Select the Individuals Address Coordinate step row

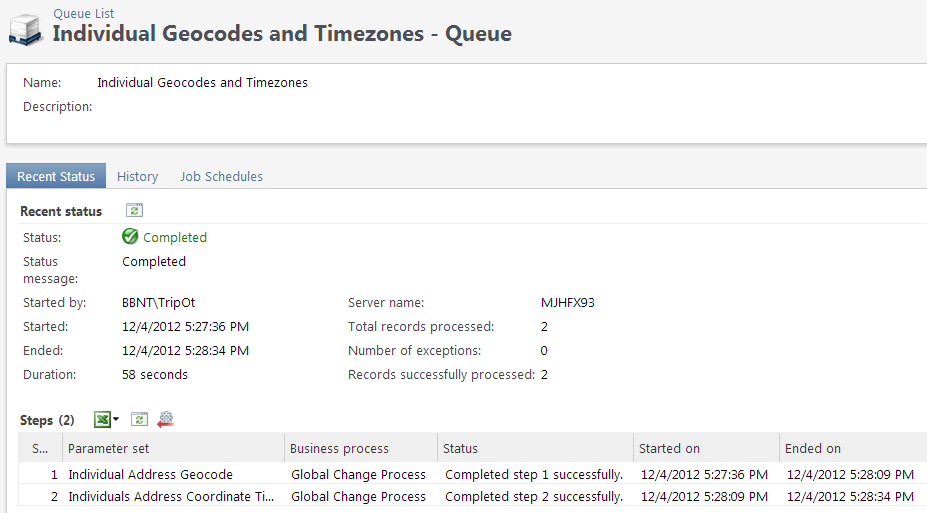click(x=170, y=496)
